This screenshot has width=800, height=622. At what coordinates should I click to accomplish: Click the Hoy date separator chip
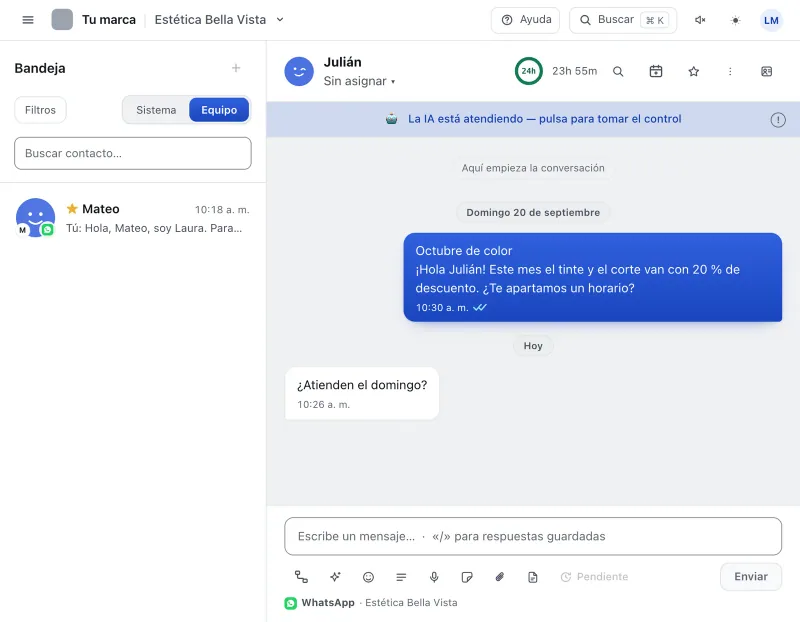533,345
